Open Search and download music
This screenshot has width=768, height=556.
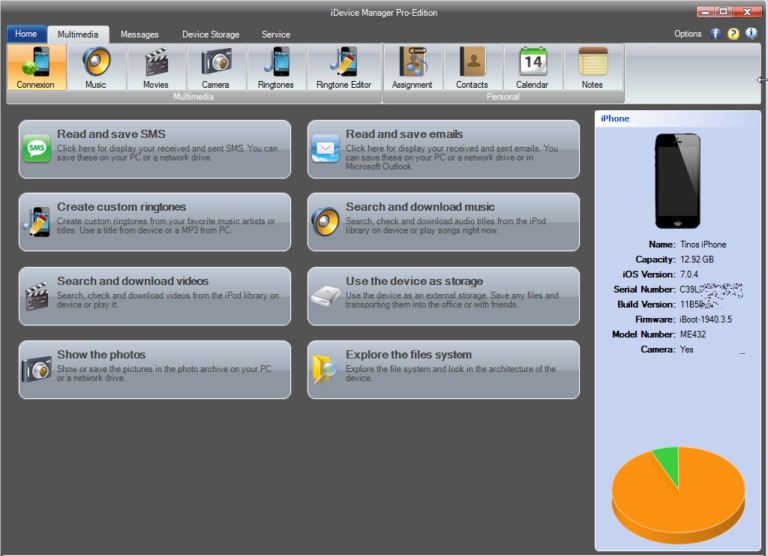443,222
